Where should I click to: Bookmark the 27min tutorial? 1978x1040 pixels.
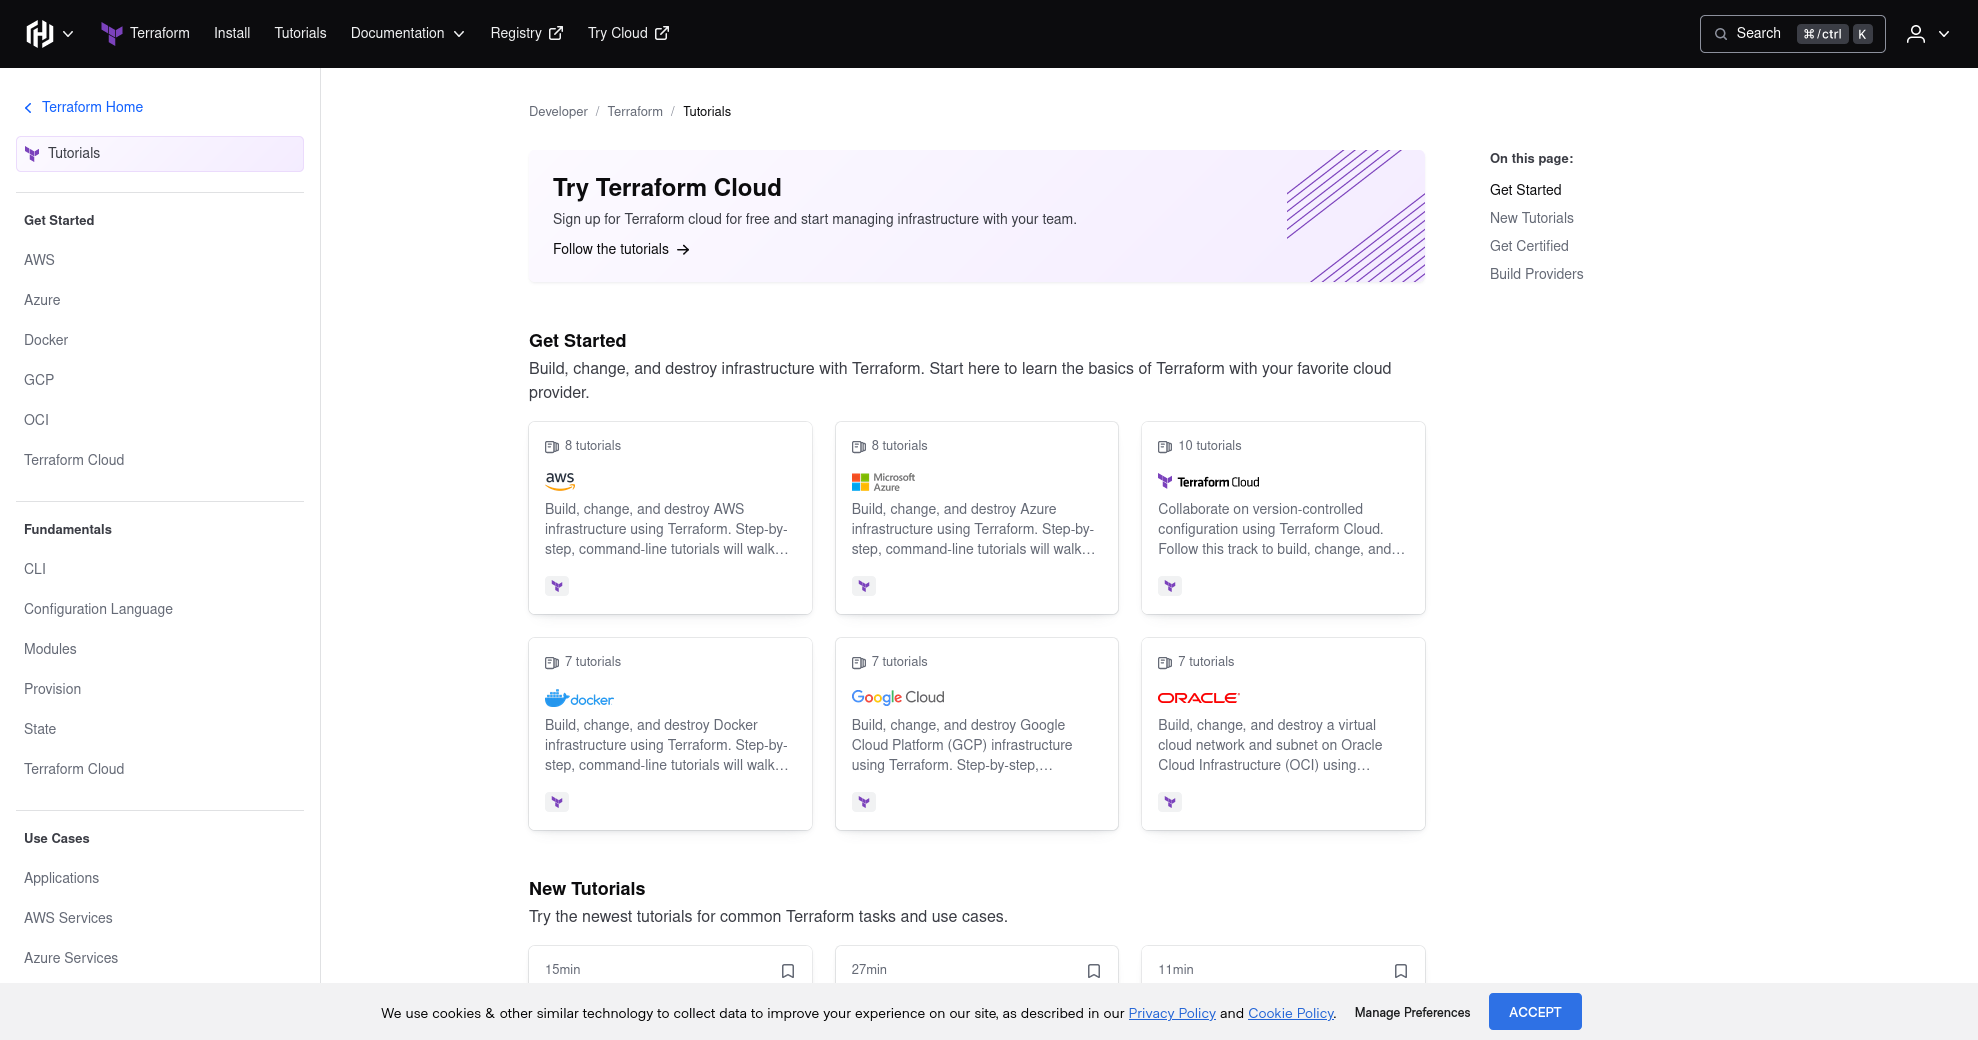pos(1094,971)
